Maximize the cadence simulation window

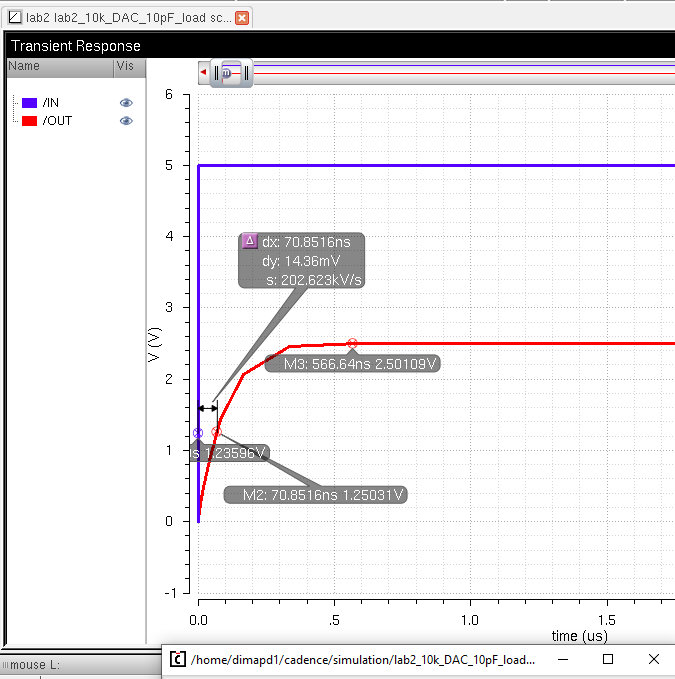[608, 660]
